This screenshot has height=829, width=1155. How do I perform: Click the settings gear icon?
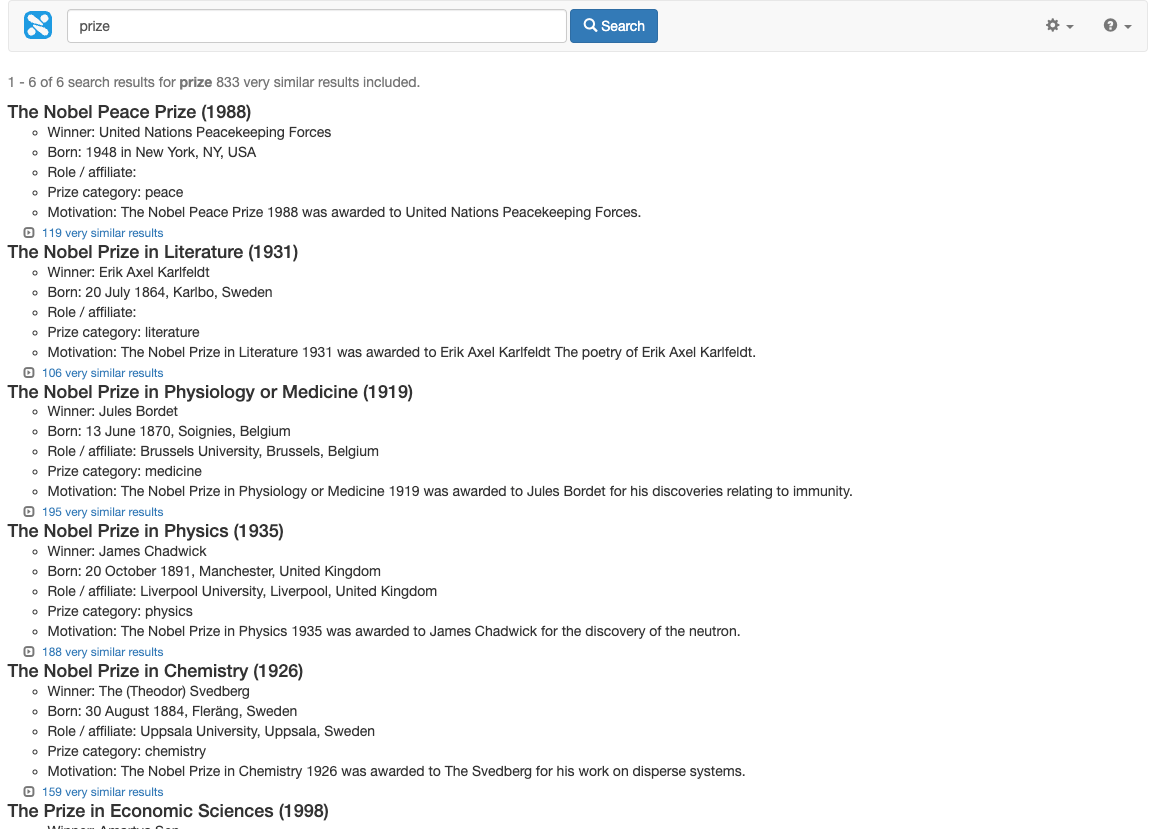click(x=1054, y=25)
